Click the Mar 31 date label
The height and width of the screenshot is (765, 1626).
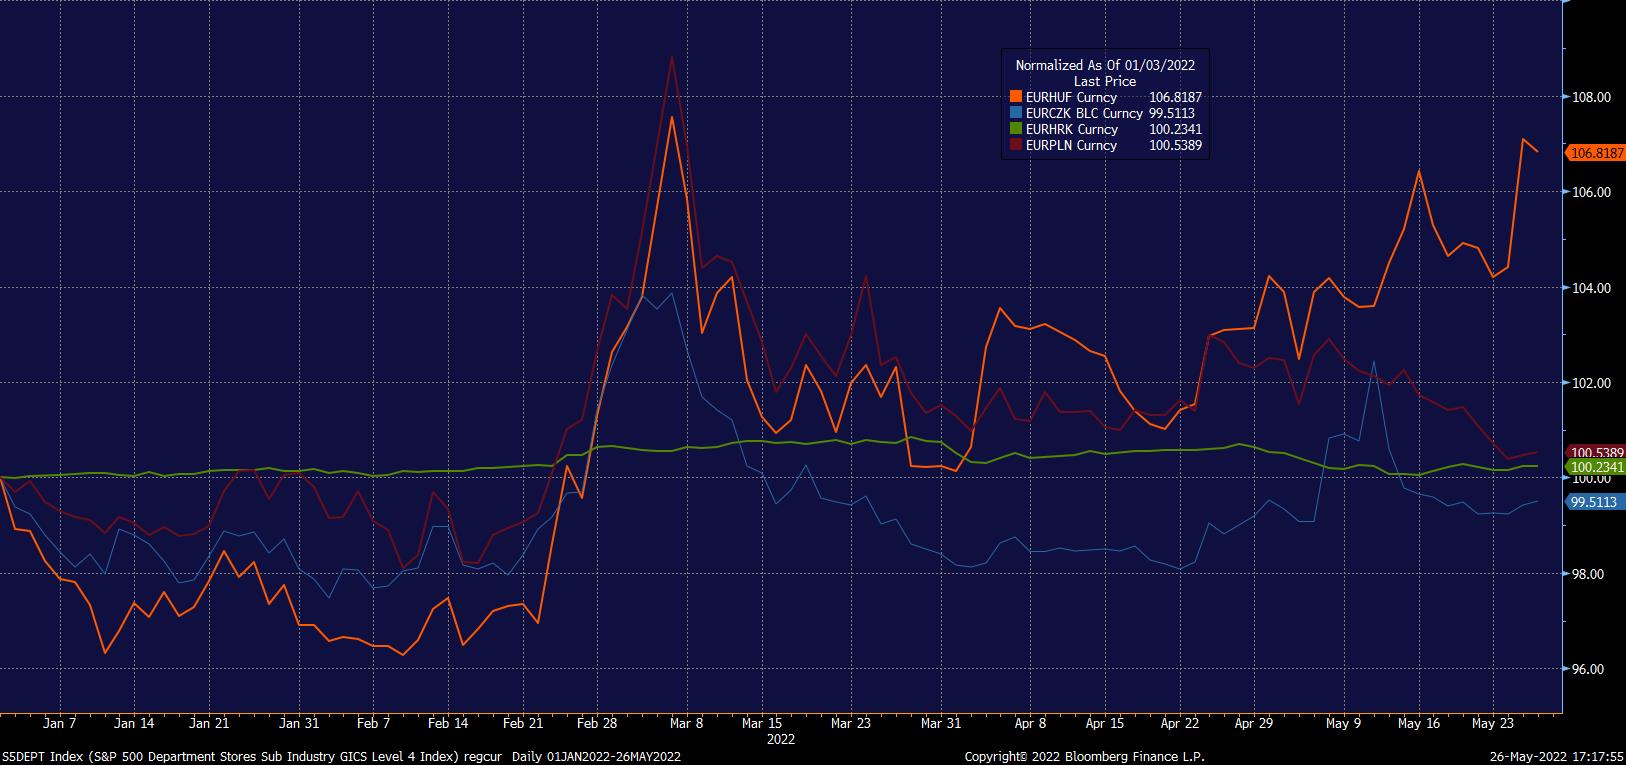(940, 723)
